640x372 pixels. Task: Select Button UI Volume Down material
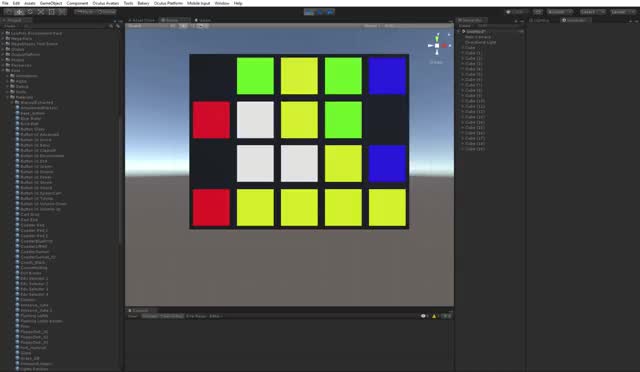[x=43, y=204]
